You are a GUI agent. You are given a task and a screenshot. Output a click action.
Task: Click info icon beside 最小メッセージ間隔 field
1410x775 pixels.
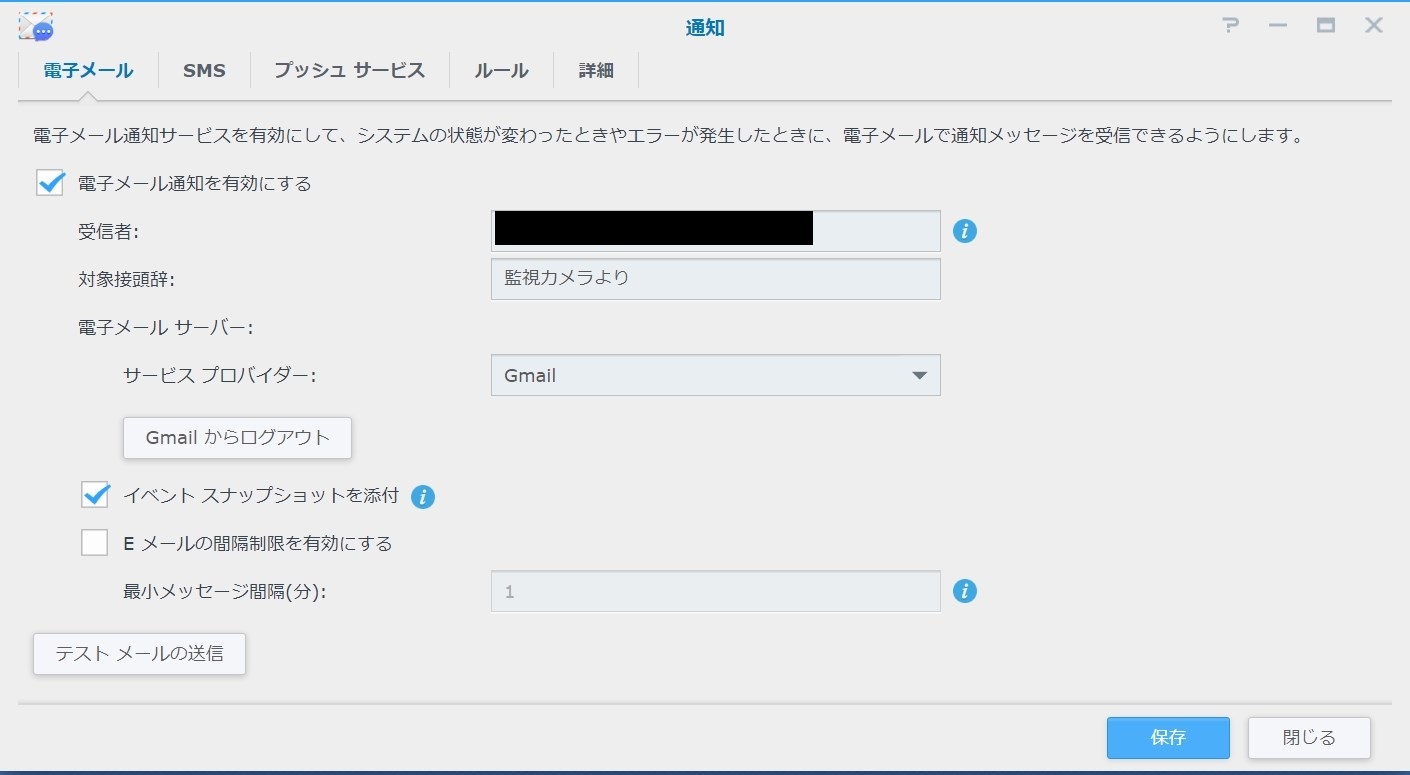click(964, 591)
